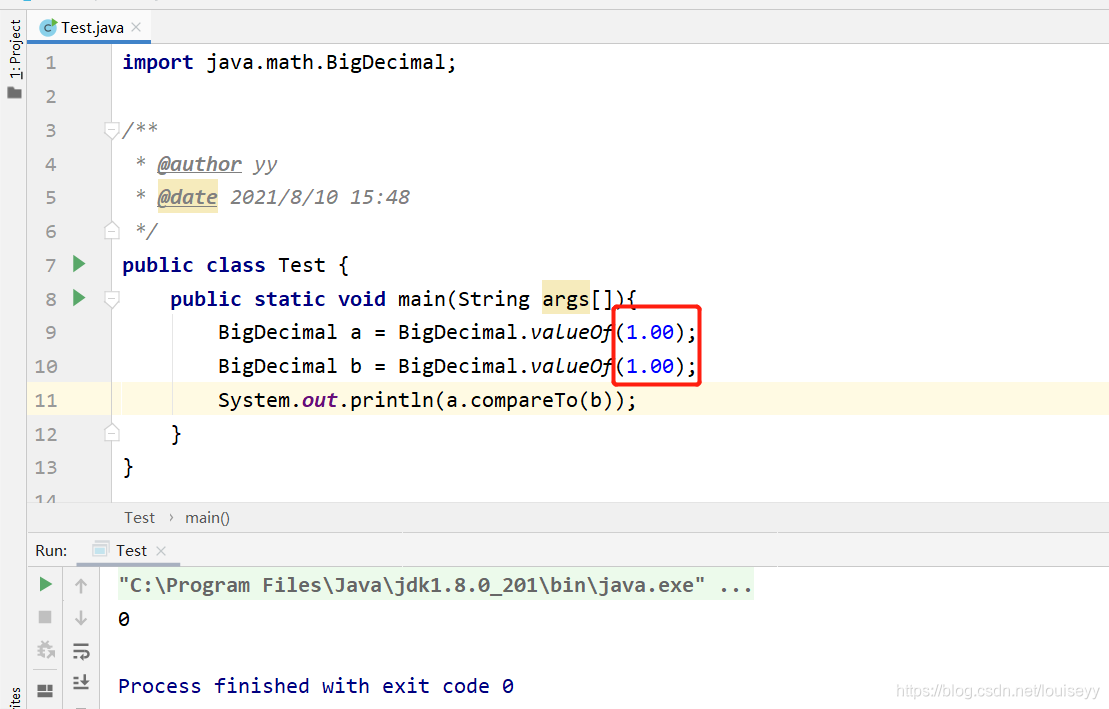1109x709 pixels.
Task: Click 'Process finished with exit code 0' text
Action: click(x=315, y=686)
